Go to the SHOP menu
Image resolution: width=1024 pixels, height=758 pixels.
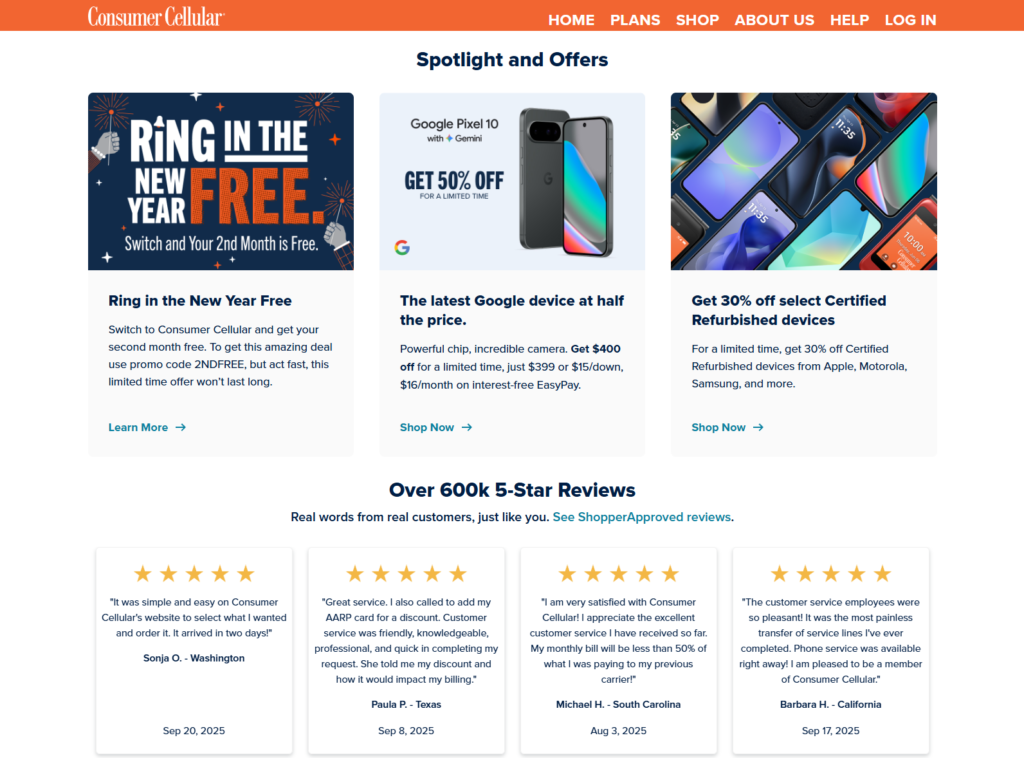(697, 20)
